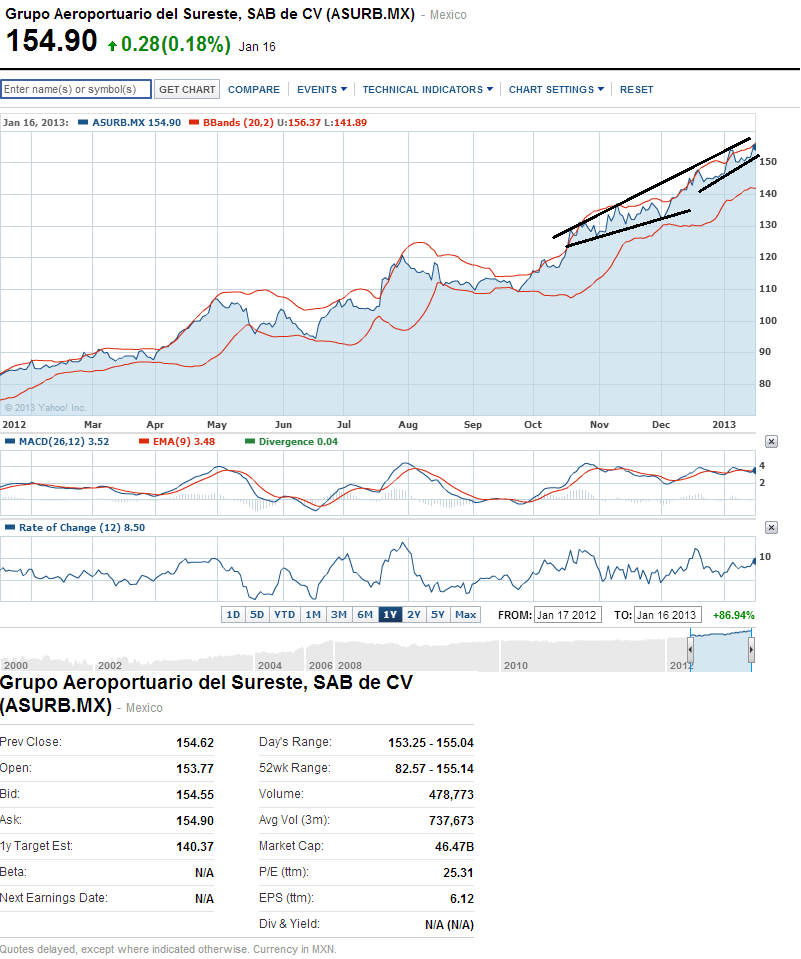Grab the right range slider handle
Screen dimensions: 801x959
(x=751, y=650)
